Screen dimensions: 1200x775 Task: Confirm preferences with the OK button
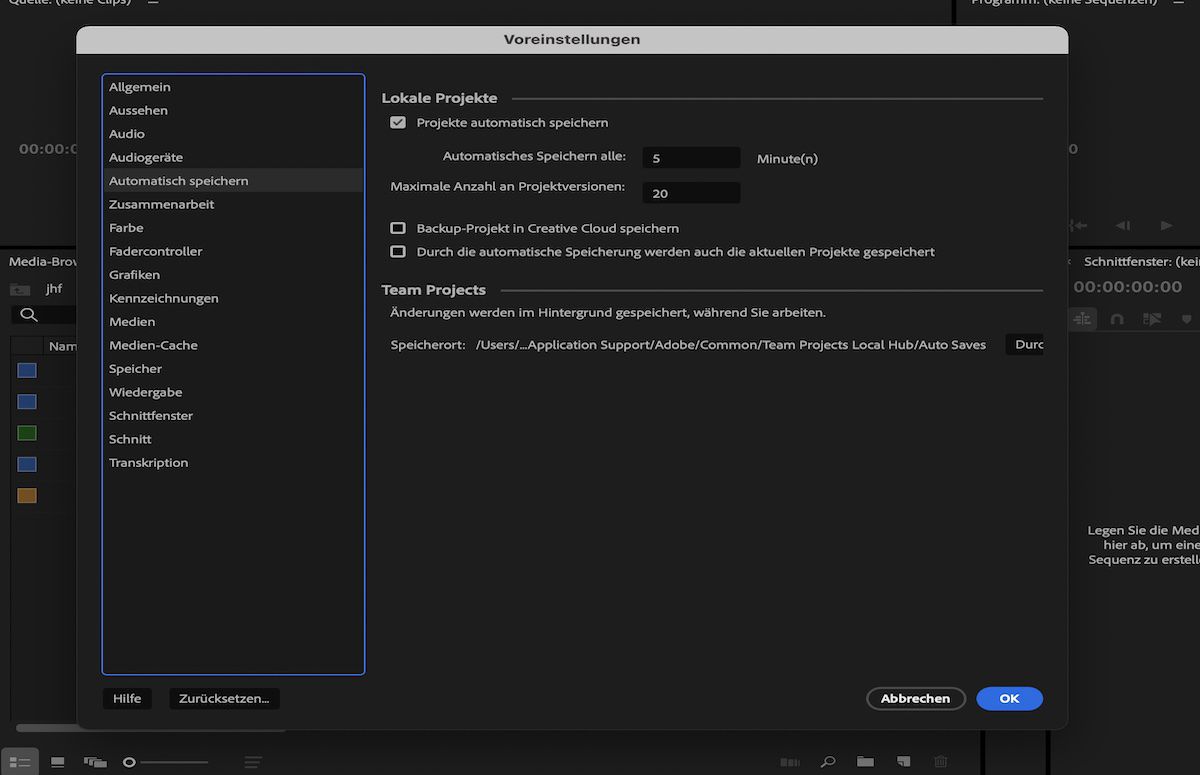pos(1009,698)
